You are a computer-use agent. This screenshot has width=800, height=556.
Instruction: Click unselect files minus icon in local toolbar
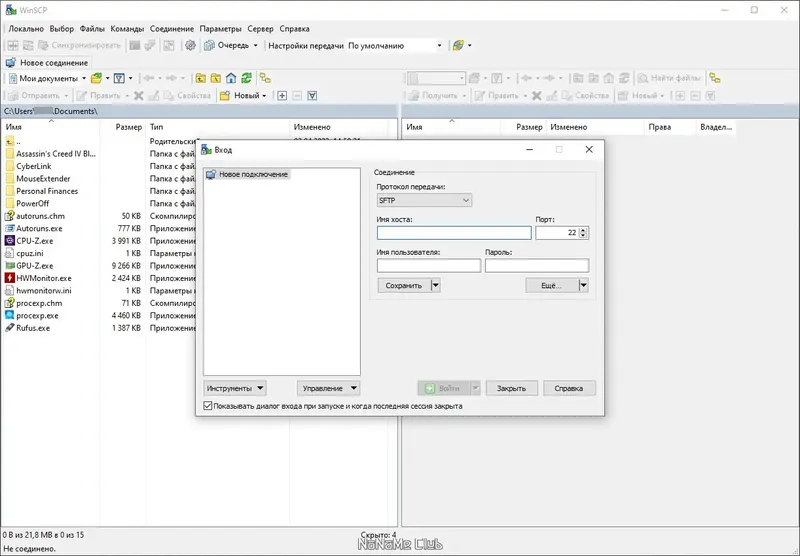coord(297,96)
